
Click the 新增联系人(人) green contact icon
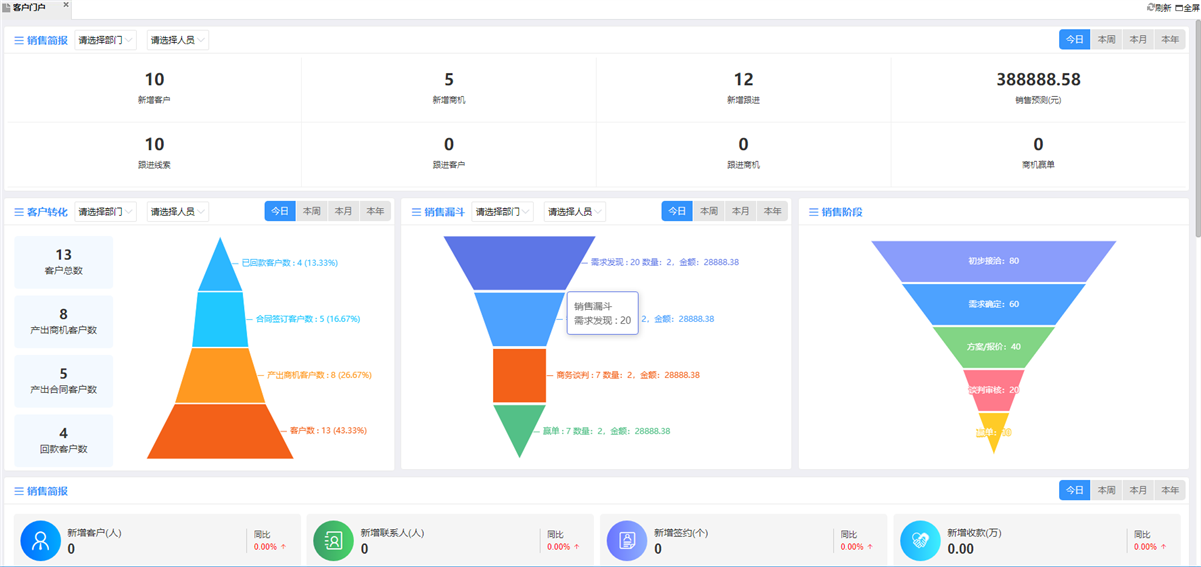[x=334, y=541]
